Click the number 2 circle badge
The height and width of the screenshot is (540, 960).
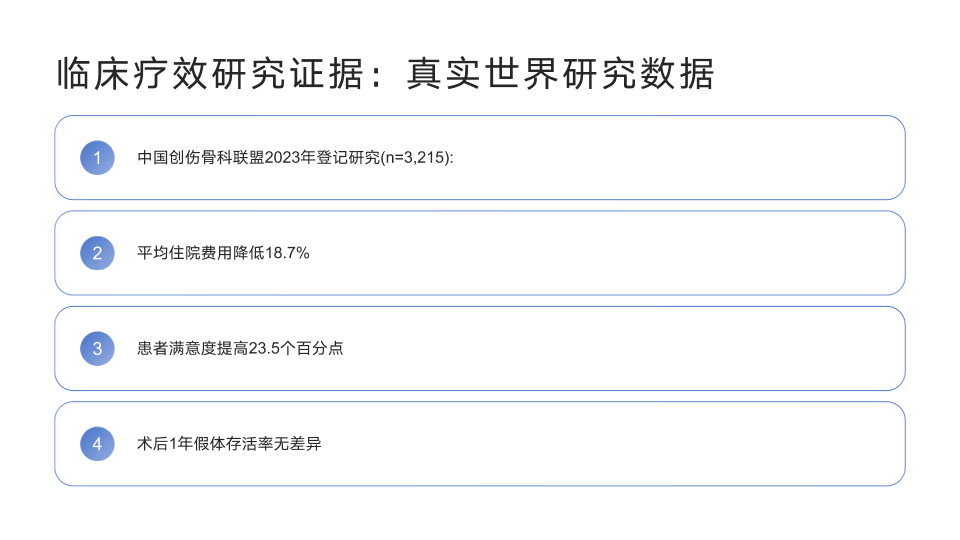click(97, 253)
